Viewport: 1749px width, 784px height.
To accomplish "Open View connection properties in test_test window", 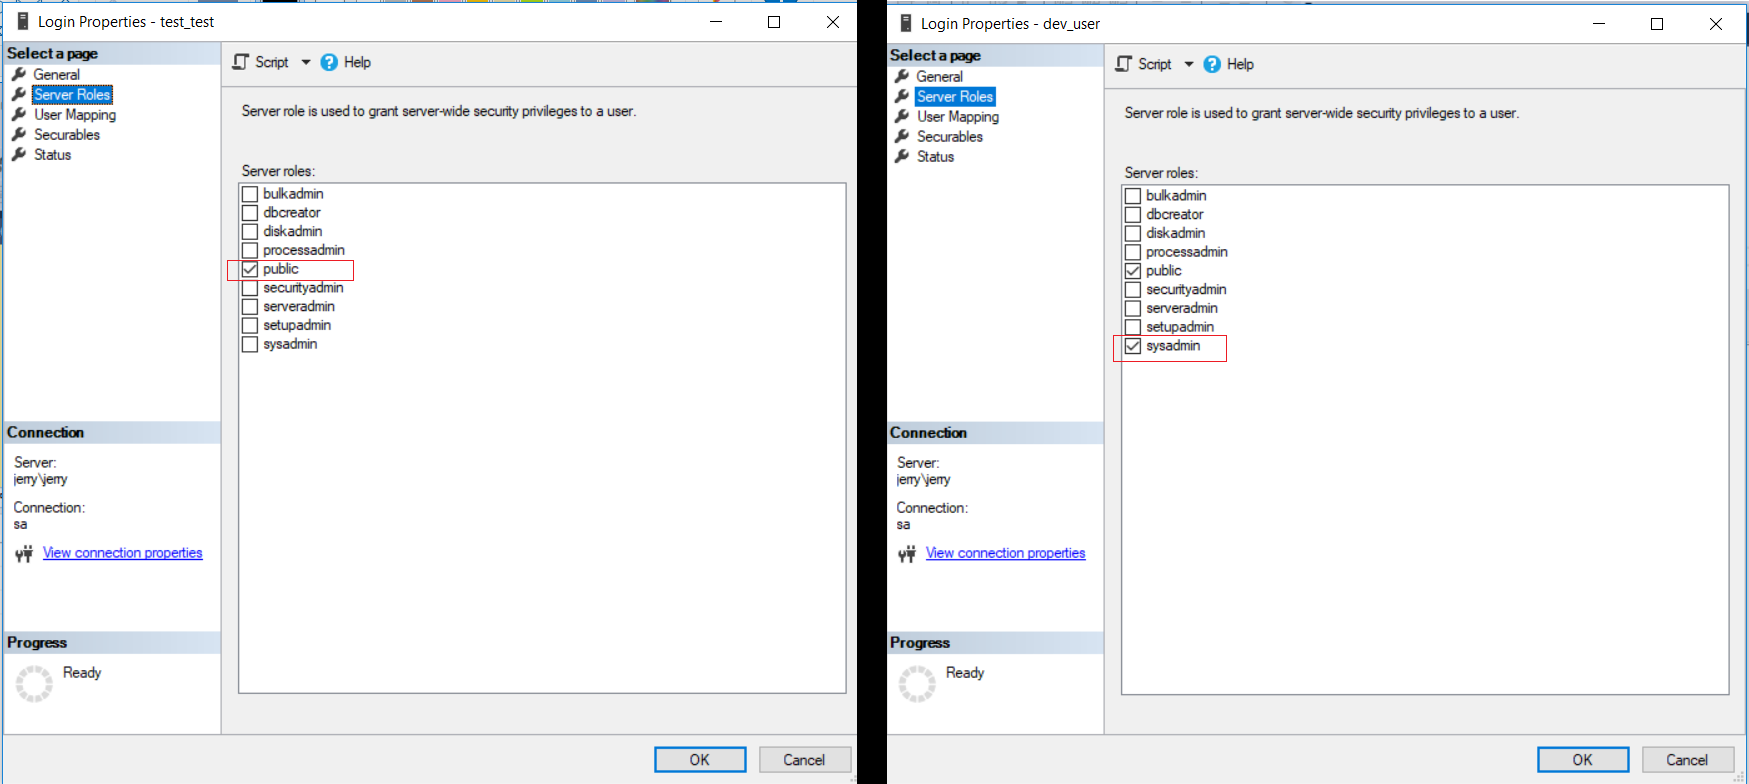I will tap(123, 553).
